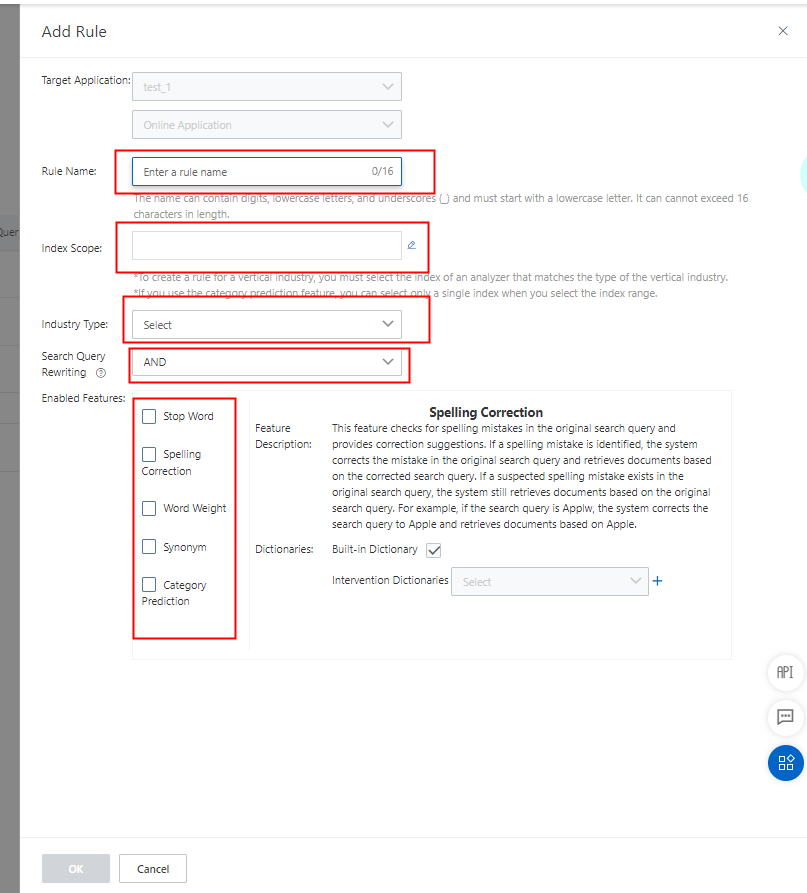Enable the Category Prediction checkbox
The width and height of the screenshot is (807, 893).
tap(149, 584)
